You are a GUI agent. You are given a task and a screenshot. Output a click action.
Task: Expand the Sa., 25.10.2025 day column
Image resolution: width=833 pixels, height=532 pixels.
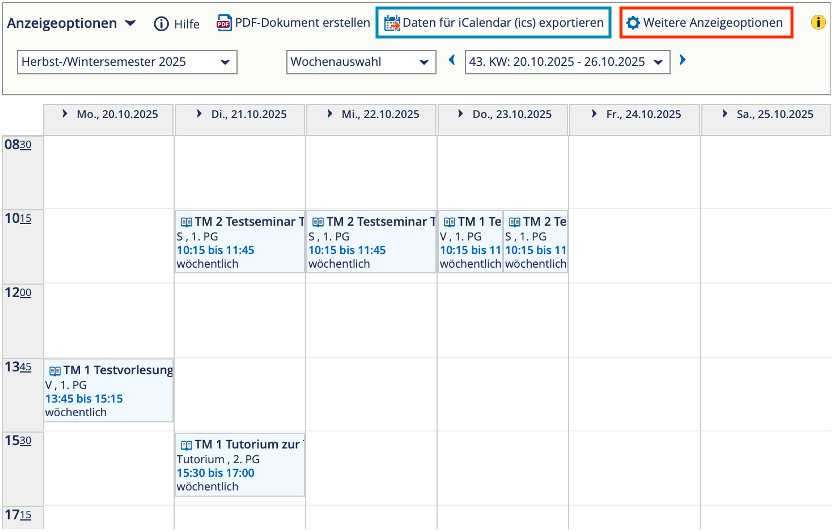(x=725, y=114)
